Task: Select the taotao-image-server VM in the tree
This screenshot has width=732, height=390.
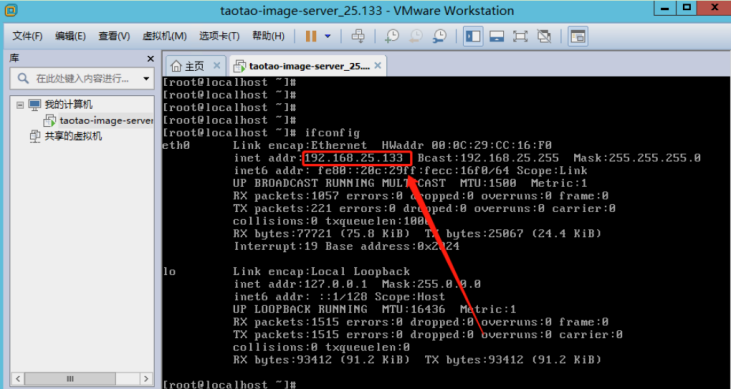Action: tap(106, 121)
